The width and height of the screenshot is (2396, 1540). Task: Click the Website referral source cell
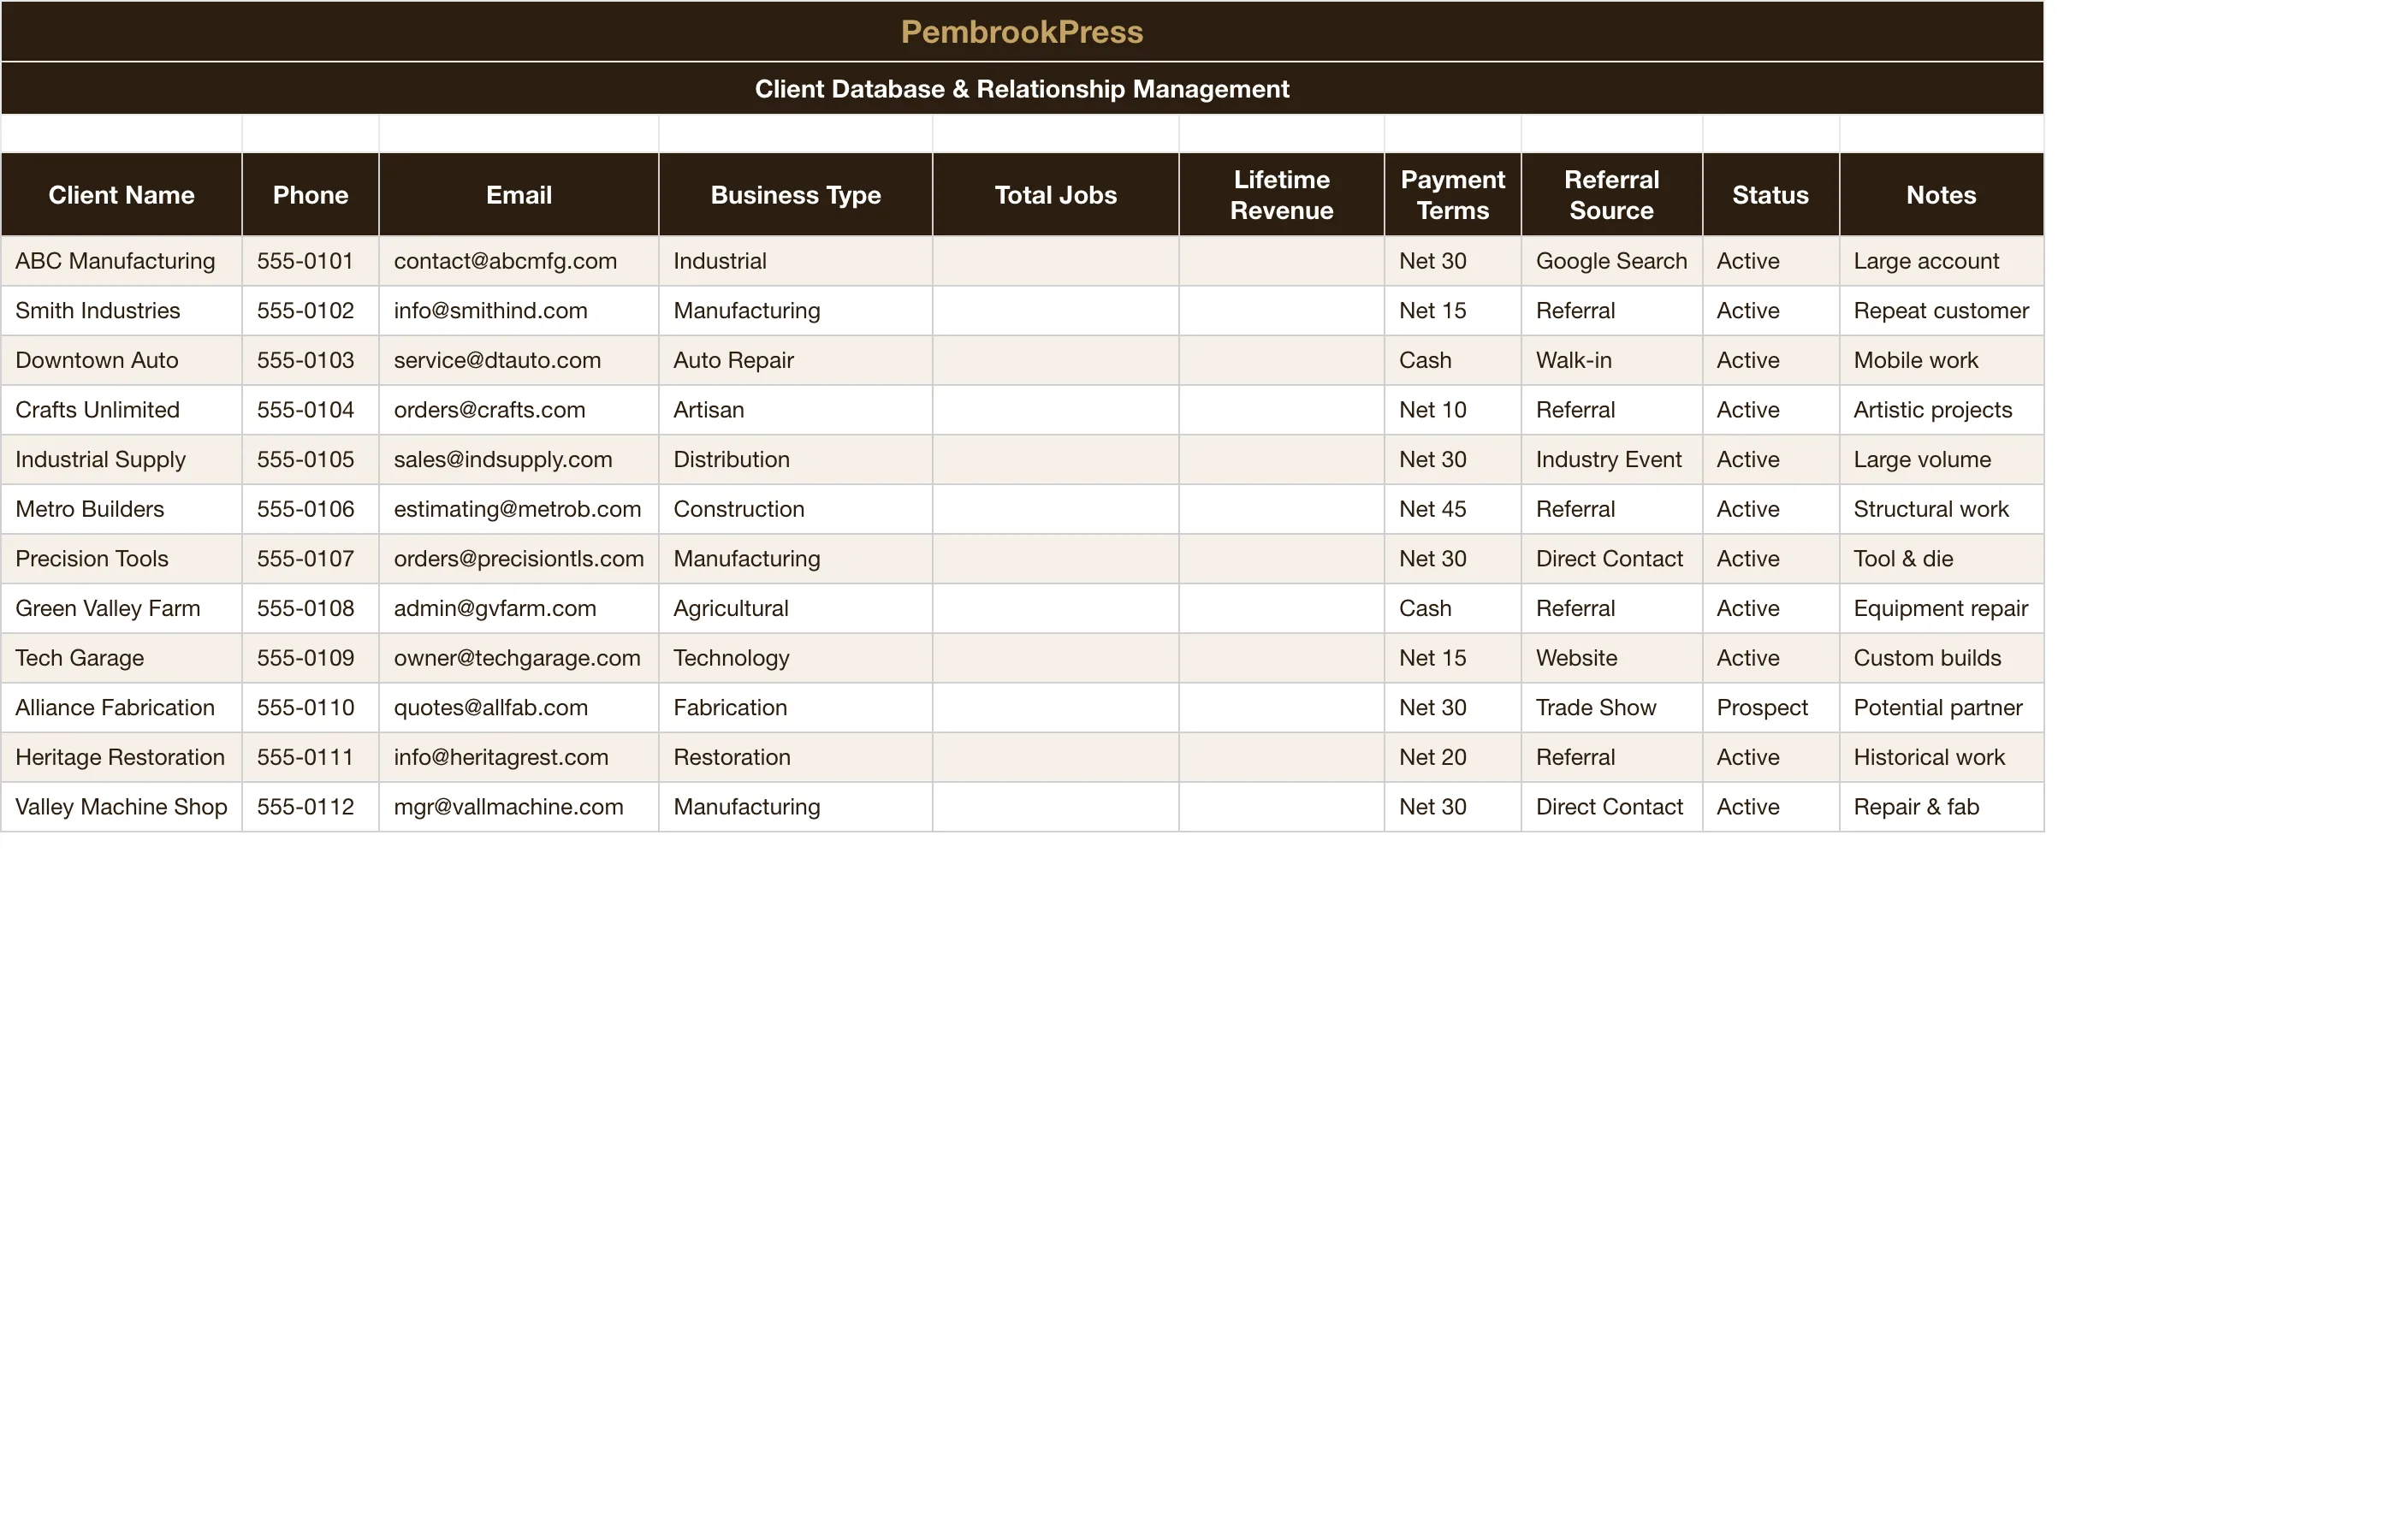(1611, 658)
